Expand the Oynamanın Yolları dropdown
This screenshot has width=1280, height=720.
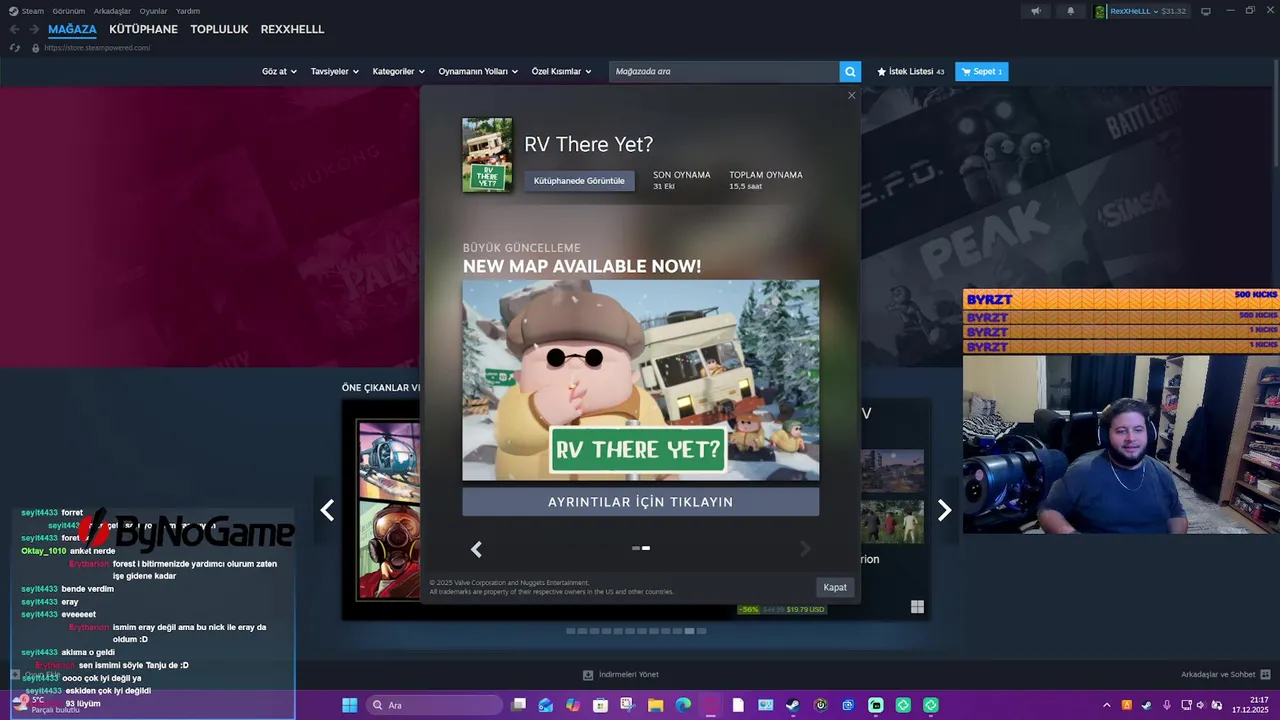tap(478, 71)
